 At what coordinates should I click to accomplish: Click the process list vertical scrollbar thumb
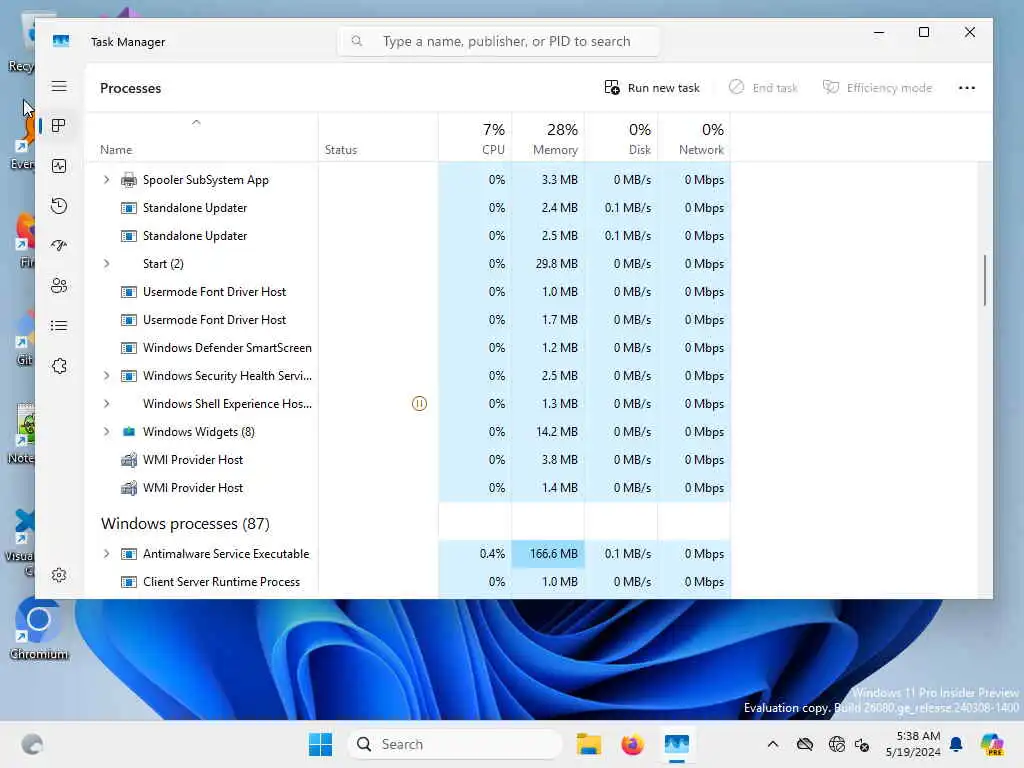[985, 280]
